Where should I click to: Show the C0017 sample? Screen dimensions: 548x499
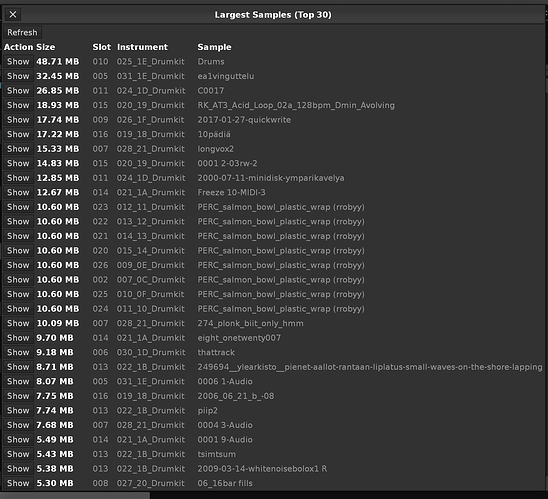(19, 91)
